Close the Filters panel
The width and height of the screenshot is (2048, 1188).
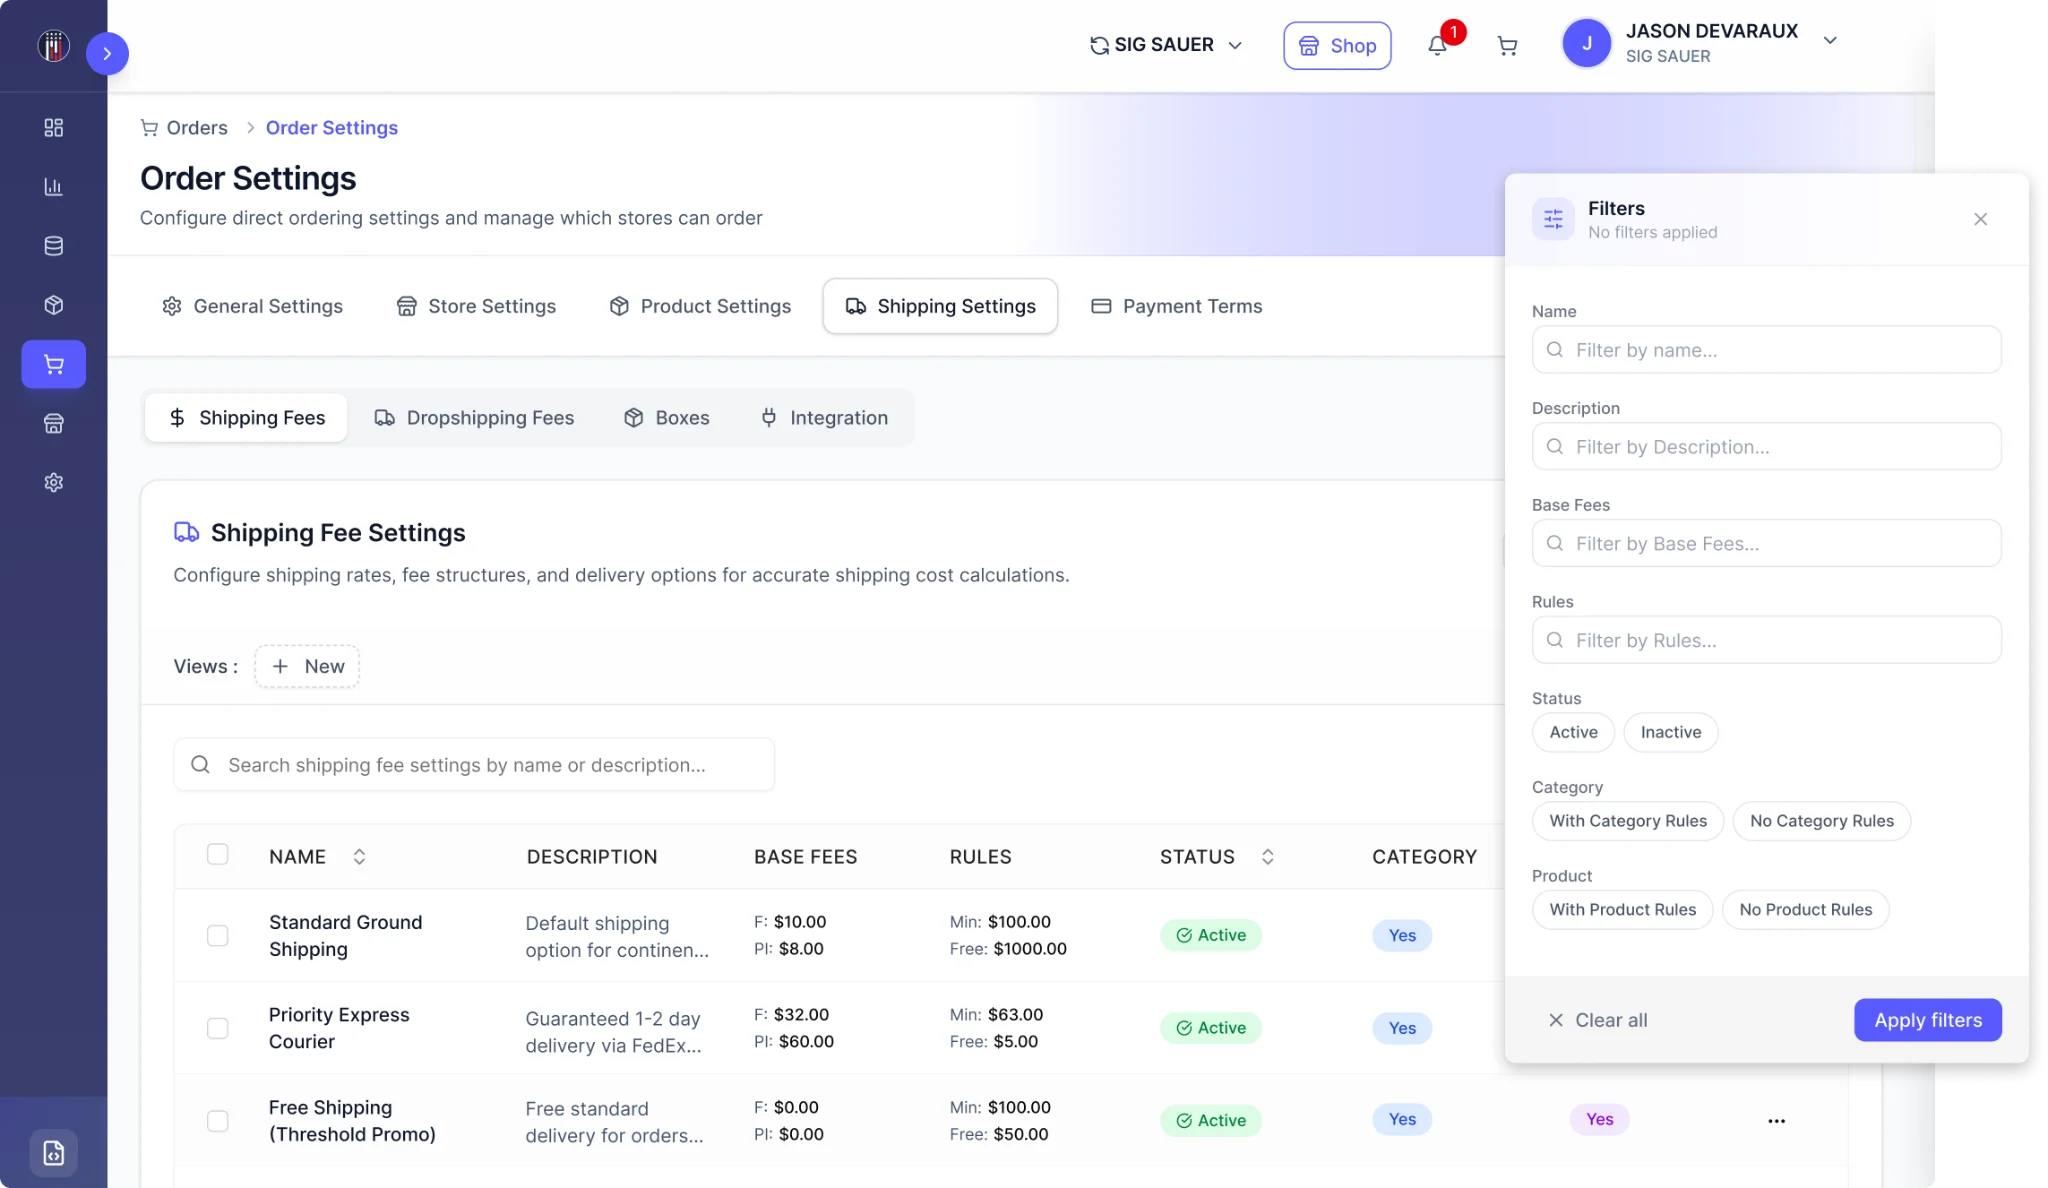[1980, 219]
